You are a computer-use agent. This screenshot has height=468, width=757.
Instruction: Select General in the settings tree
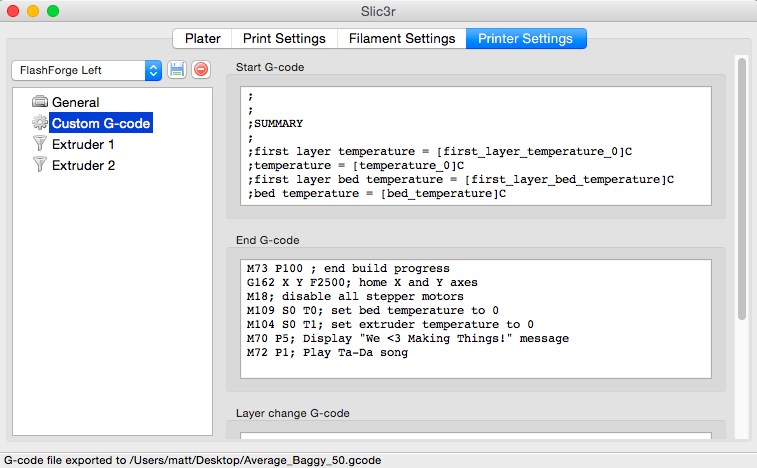click(x=75, y=102)
